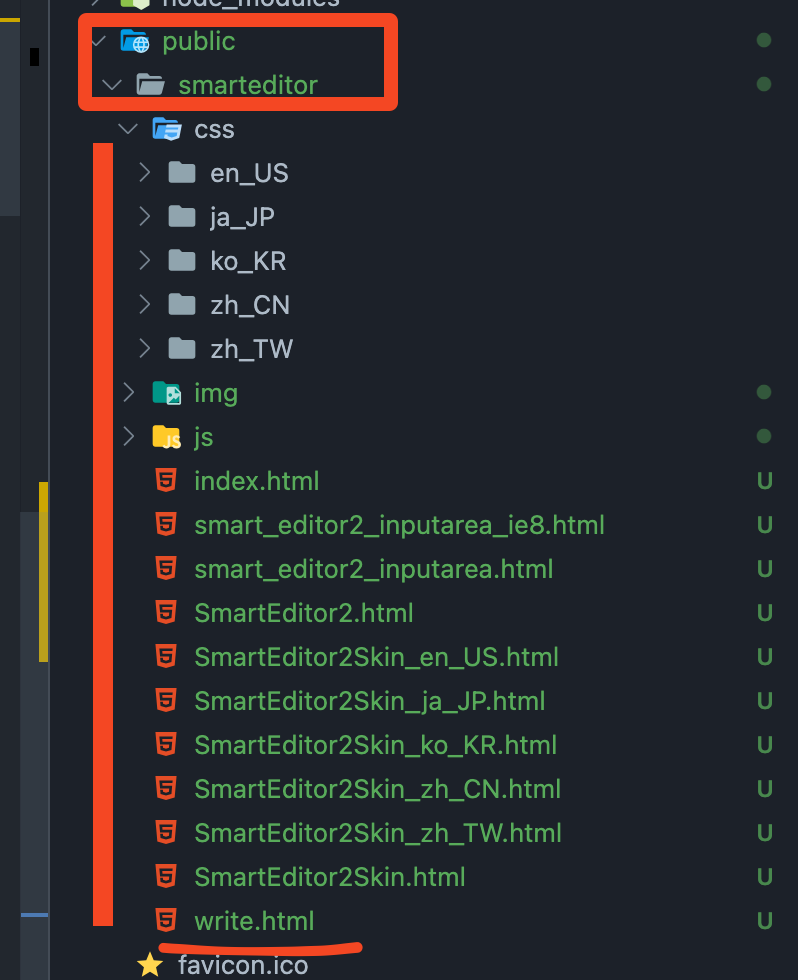Screen dimensions: 798x980
Task: Open smart_editor2_inputarea.html file
Action: (374, 569)
